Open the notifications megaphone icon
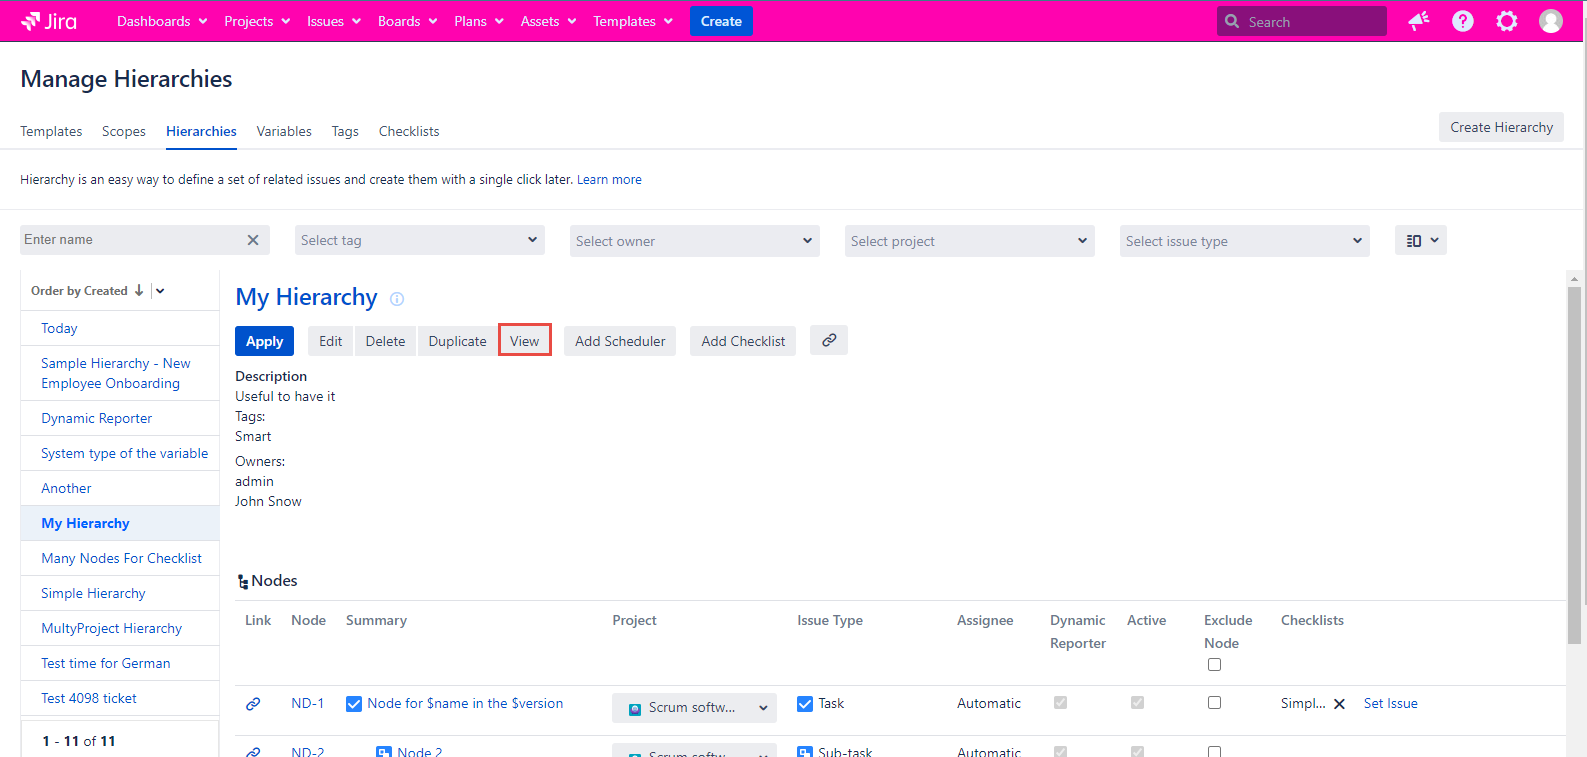Image resolution: width=1587 pixels, height=757 pixels. point(1418,21)
